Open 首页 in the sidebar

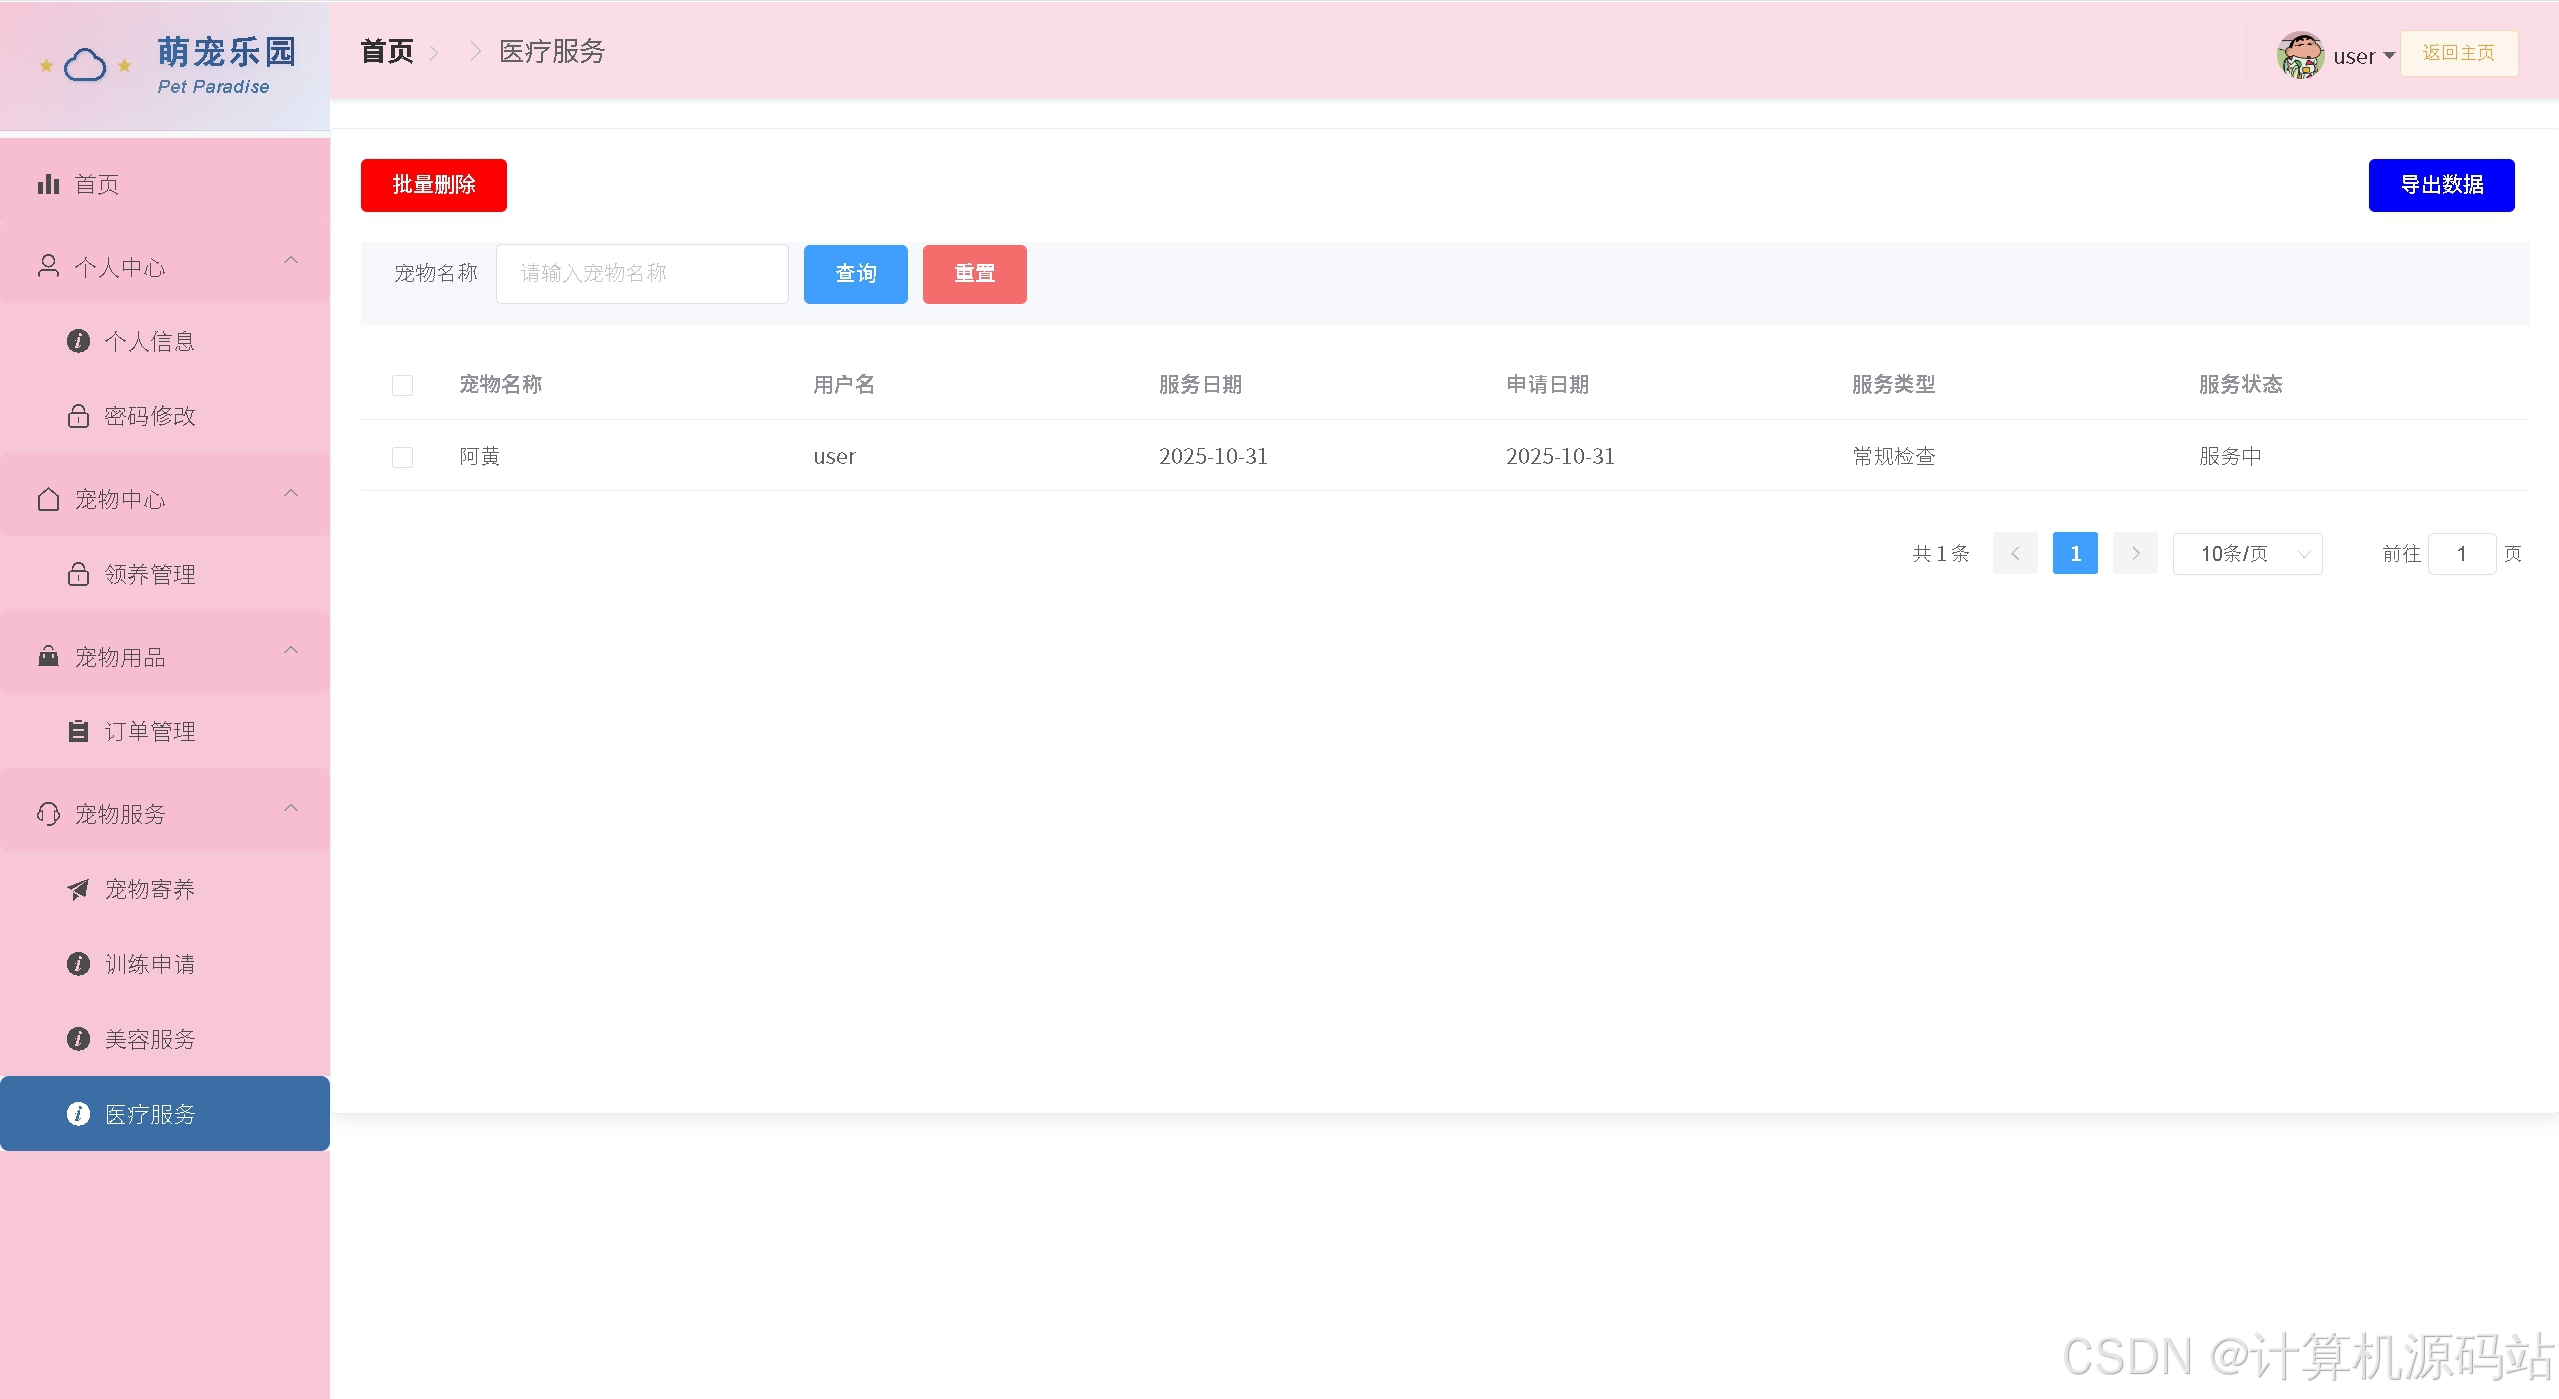tap(165, 184)
